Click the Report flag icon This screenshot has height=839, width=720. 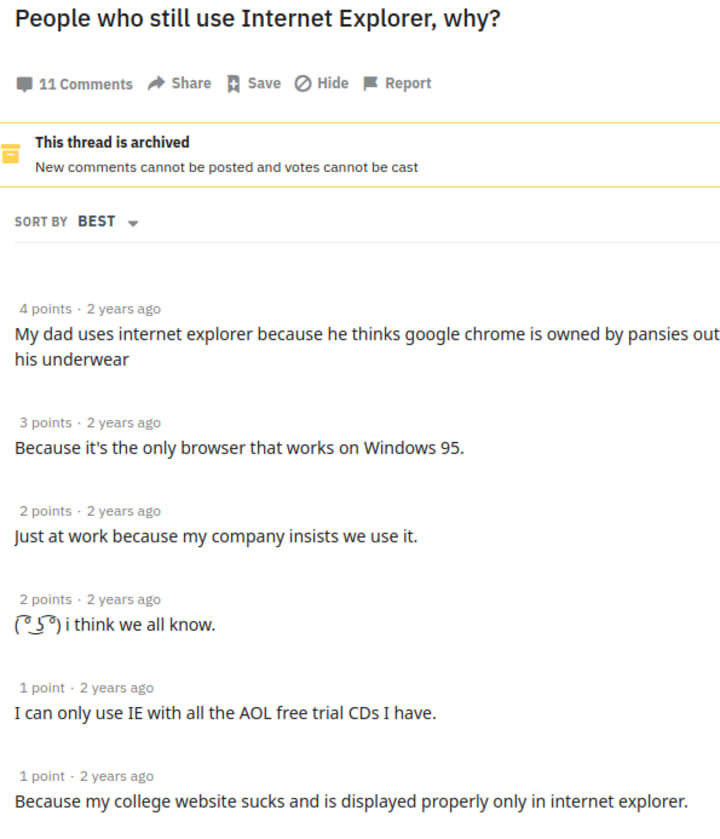click(x=370, y=84)
